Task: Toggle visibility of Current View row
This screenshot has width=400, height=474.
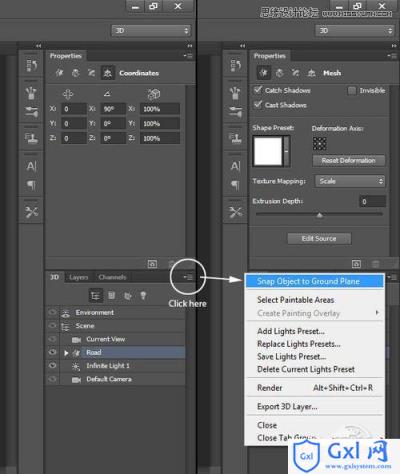Action: [x=52, y=339]
